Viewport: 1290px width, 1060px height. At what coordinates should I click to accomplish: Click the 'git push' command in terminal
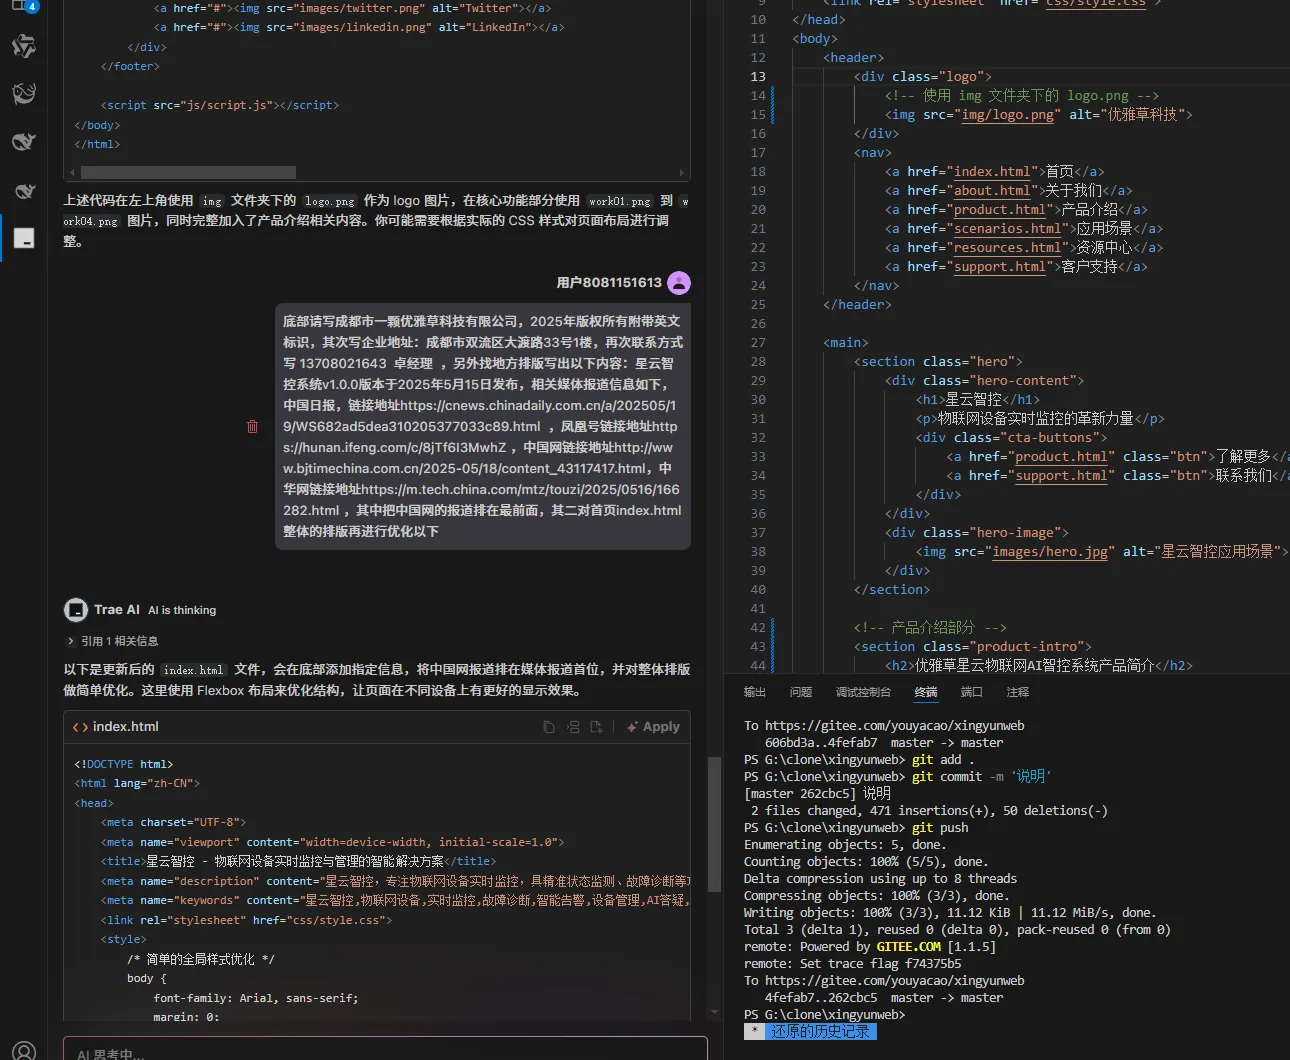click(940, 828)
